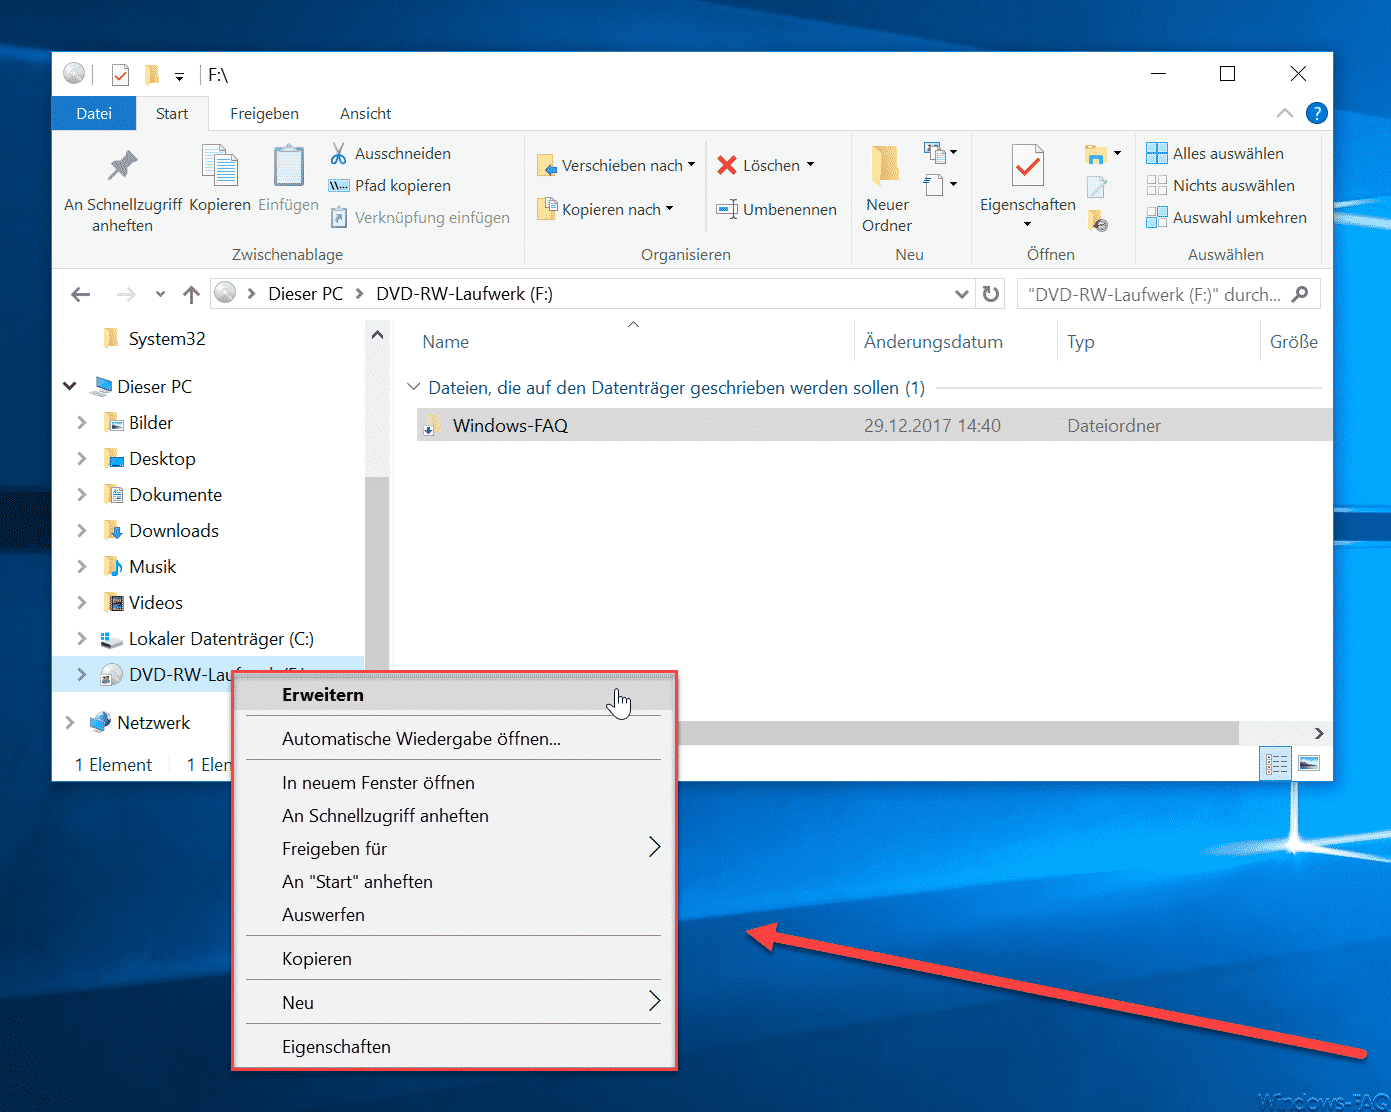Expand the Bilder tree node
The image size is (1391, 1112).
[82, 422]
